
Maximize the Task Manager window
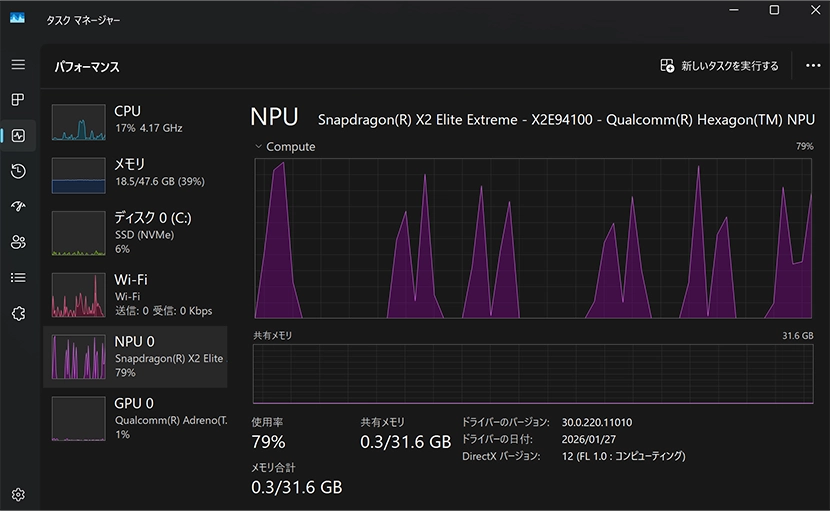click(774, 10)
